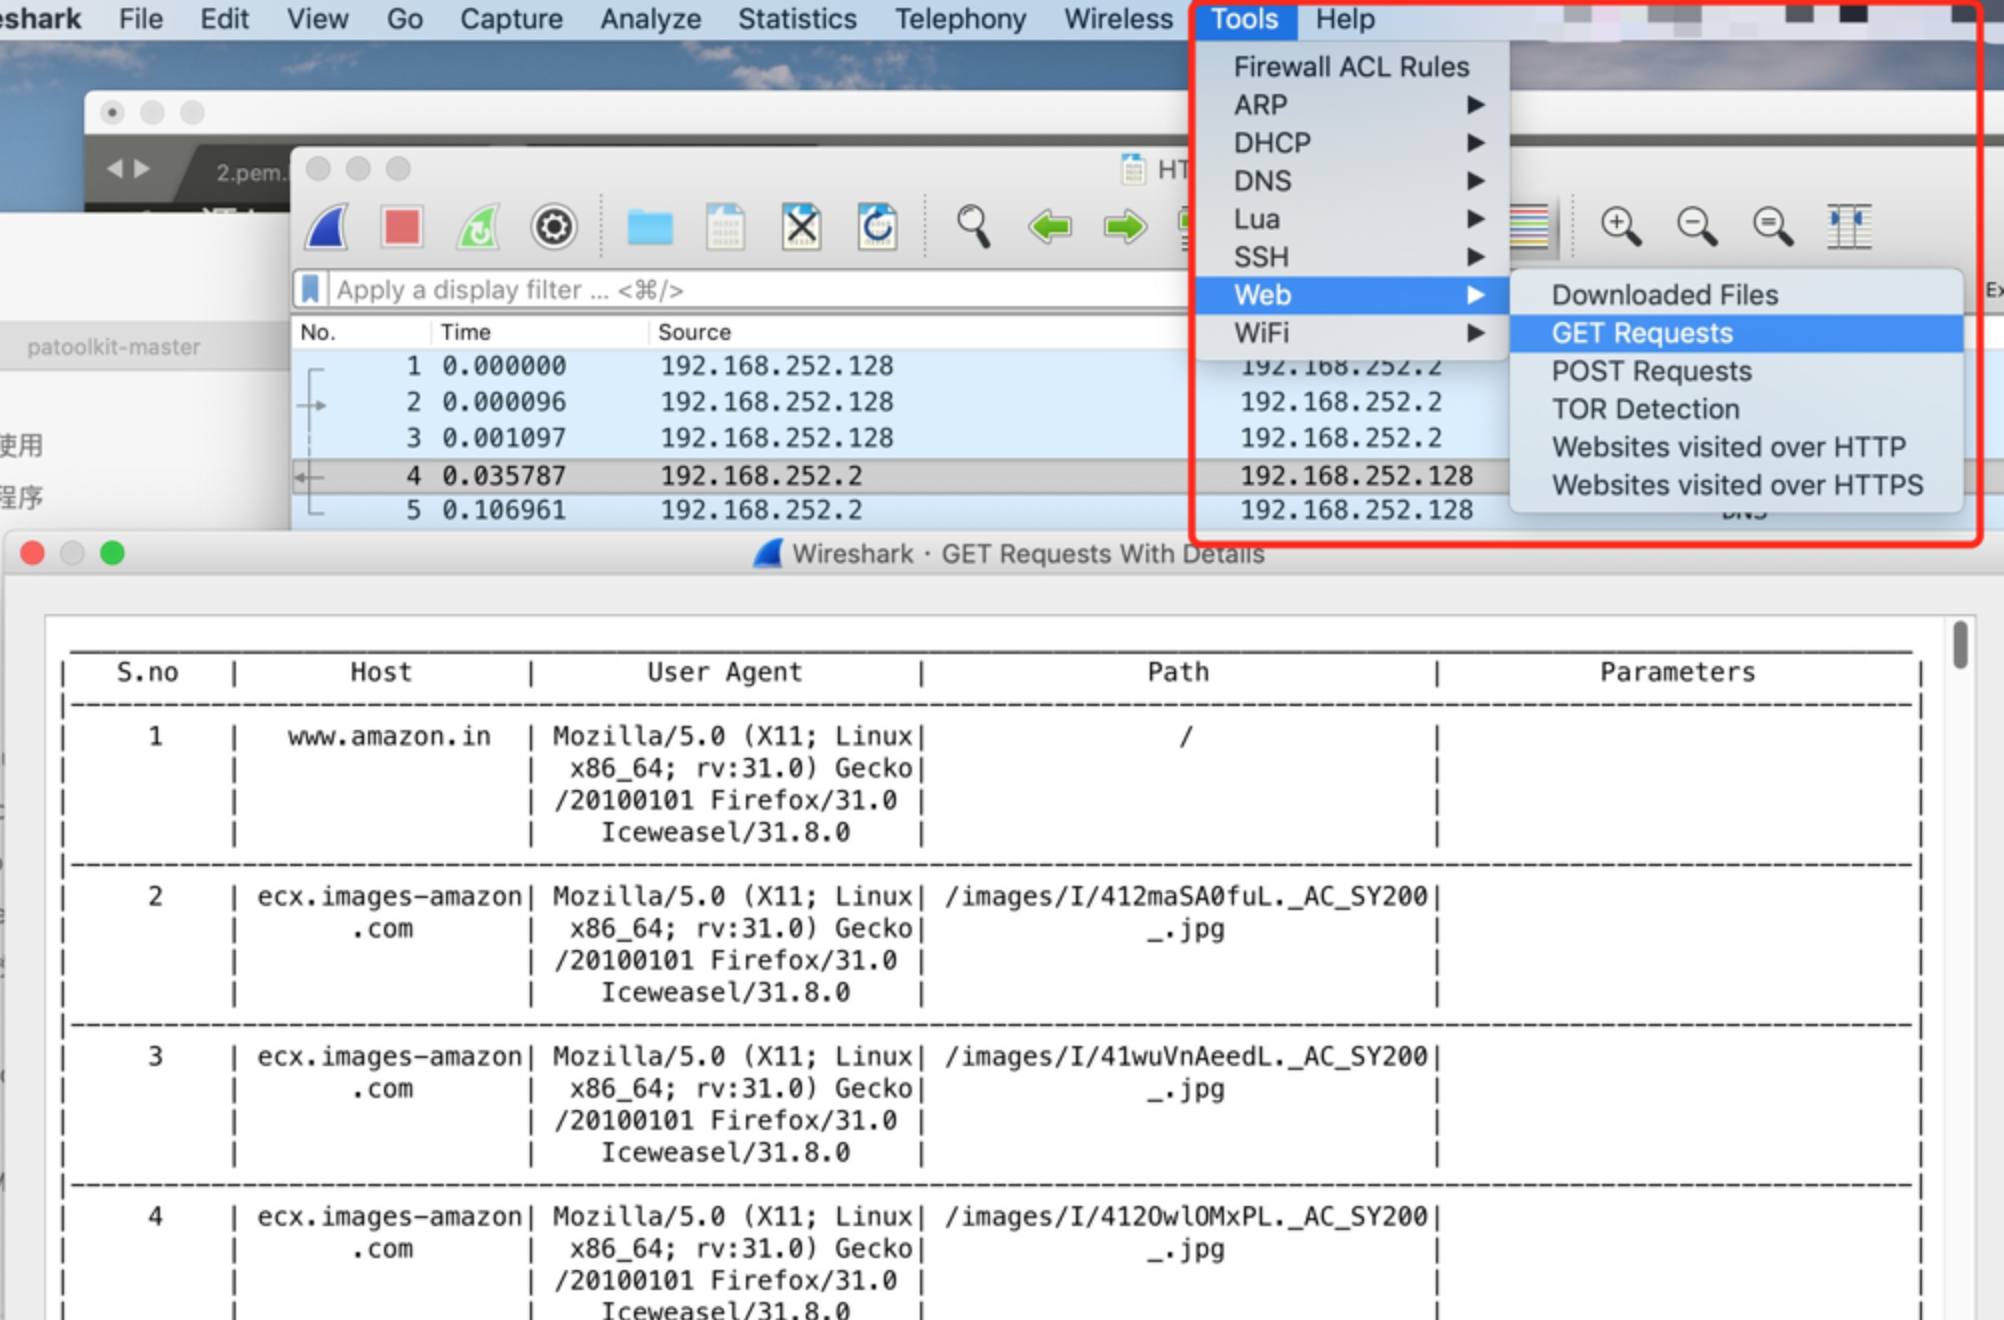Viewport: 2004px width, 1320px height.
Task: Open capture options gear icon
Action: click(553, 227)
